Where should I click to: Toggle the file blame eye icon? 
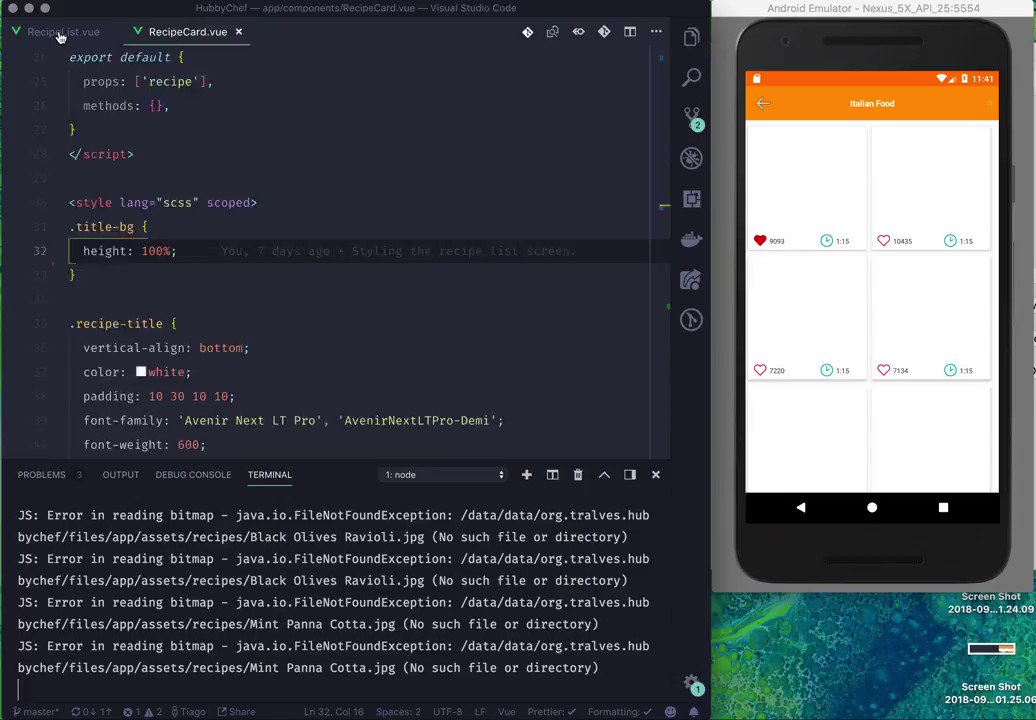coord(579,32)
